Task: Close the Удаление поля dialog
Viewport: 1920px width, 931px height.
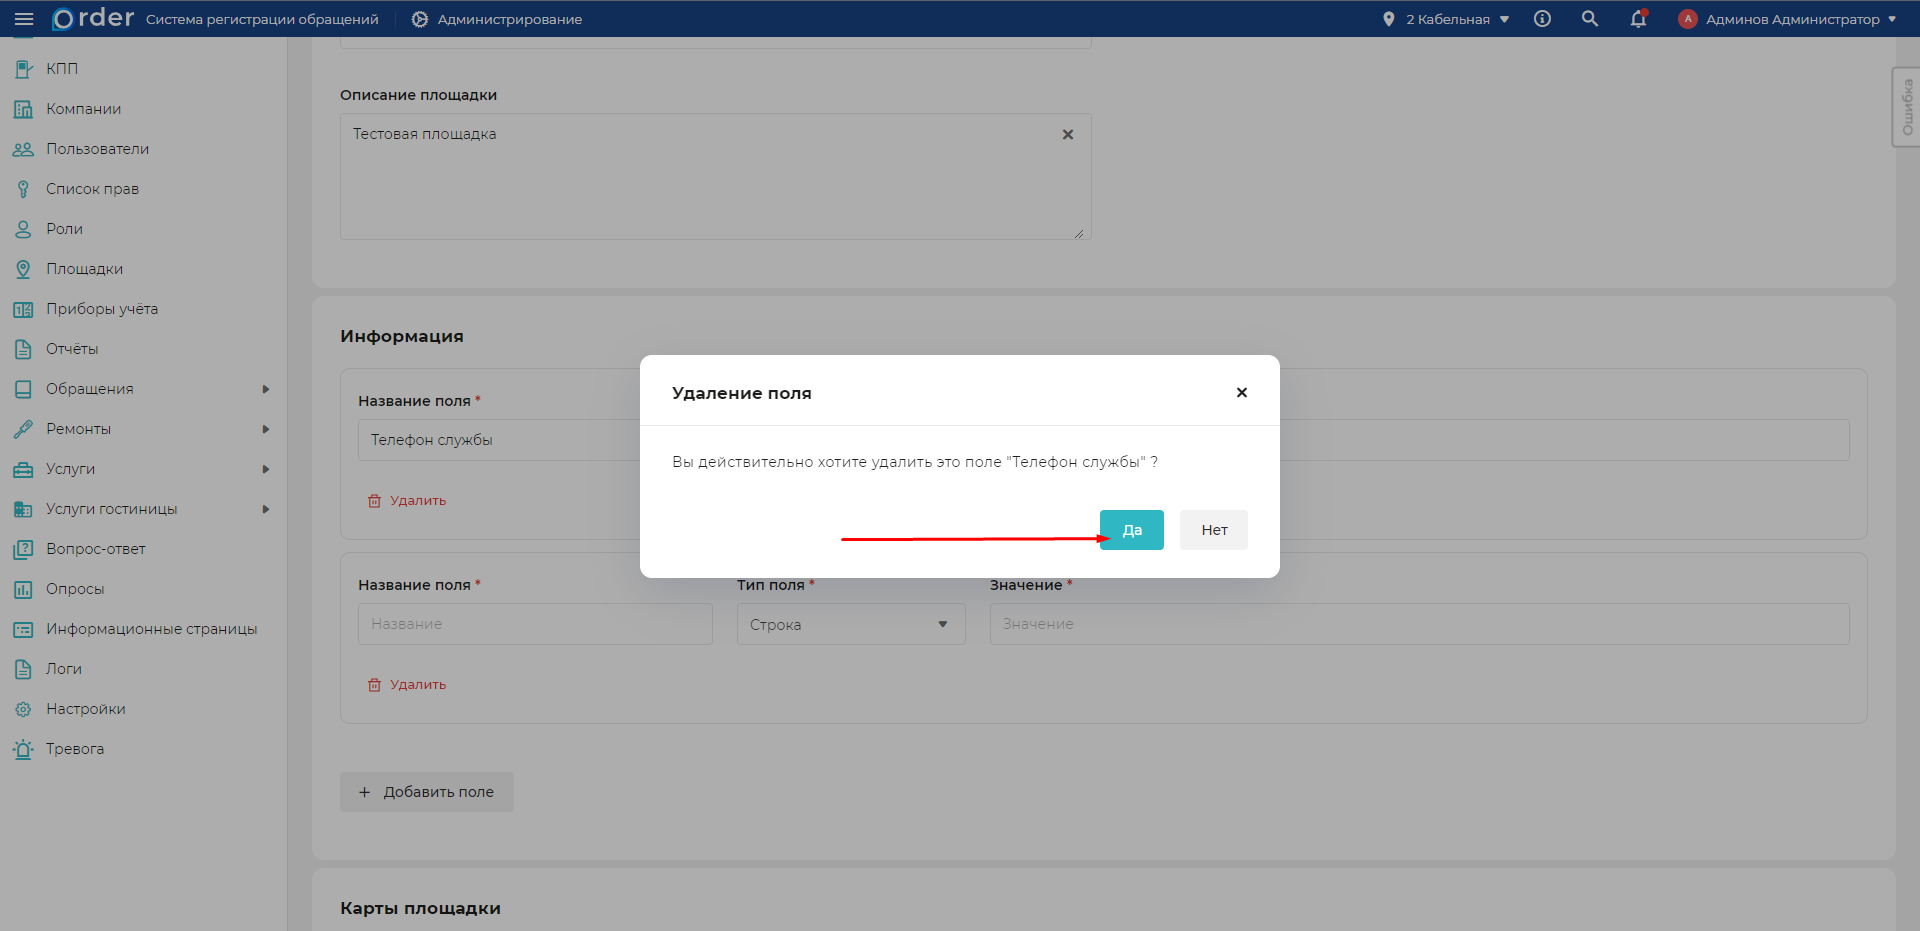Action: coord(1241,393)
